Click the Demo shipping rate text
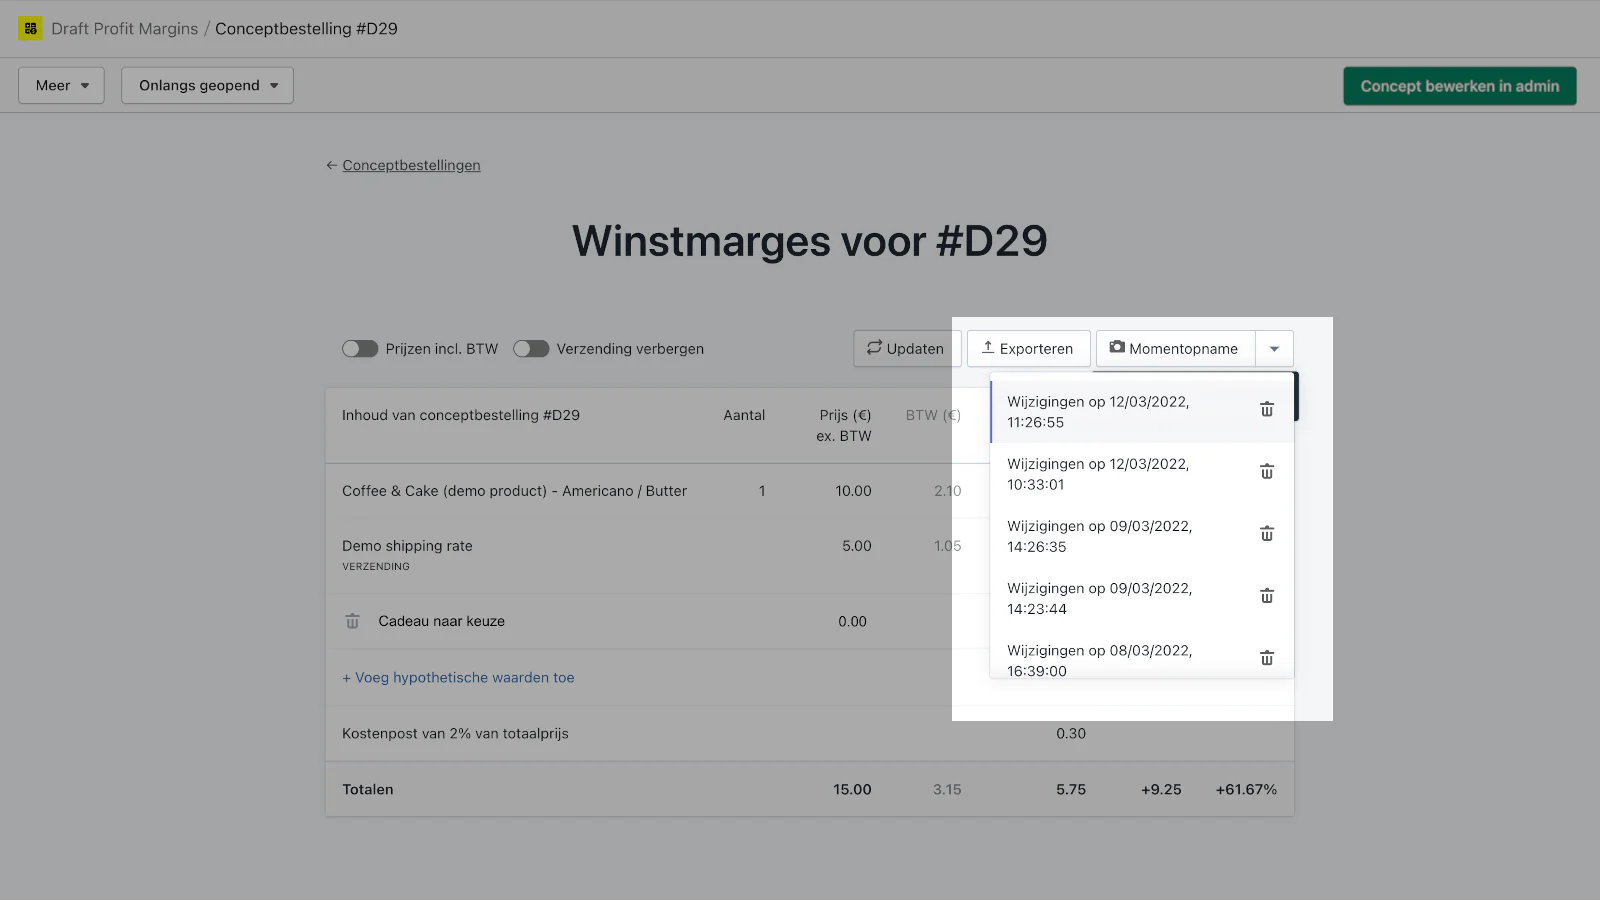The image size is (1600, 900). tap(407, 546)
